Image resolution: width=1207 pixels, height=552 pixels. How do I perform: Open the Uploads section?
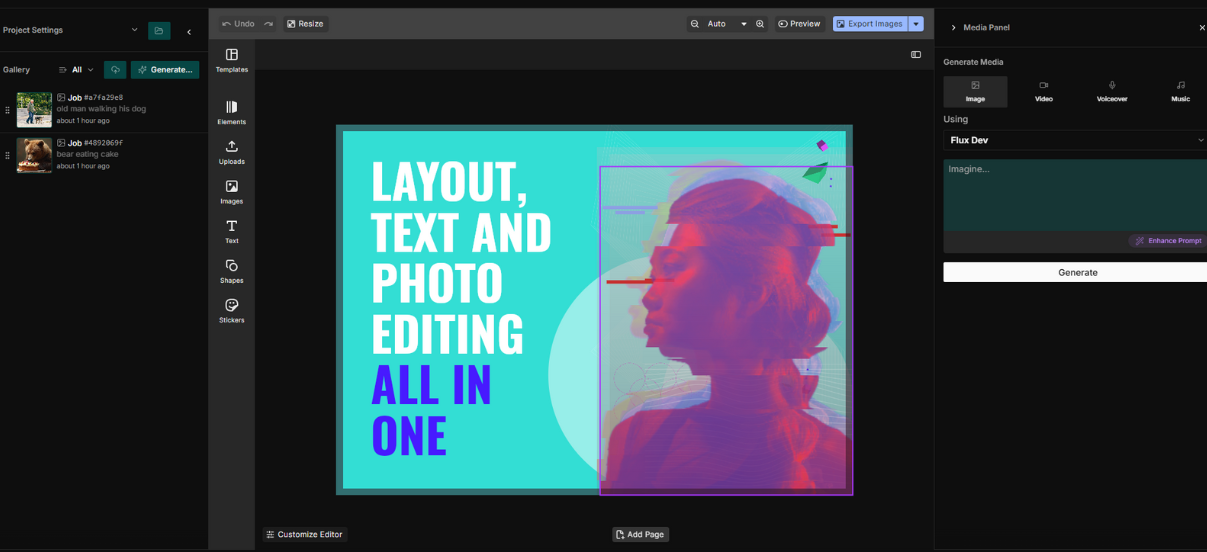(231, 152)
